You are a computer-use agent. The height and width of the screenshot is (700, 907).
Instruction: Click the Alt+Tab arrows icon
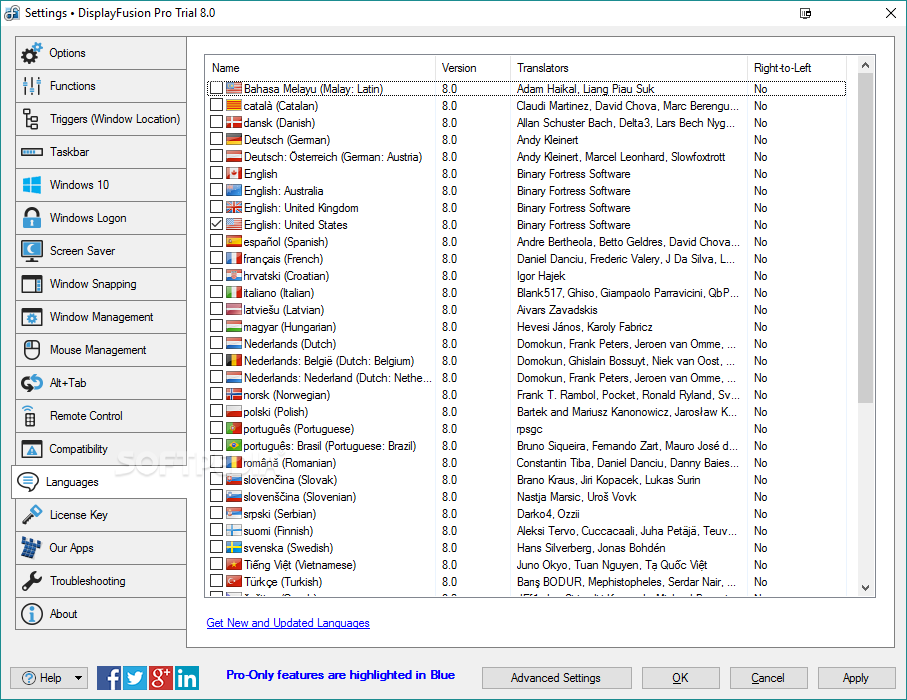[31, 383]
